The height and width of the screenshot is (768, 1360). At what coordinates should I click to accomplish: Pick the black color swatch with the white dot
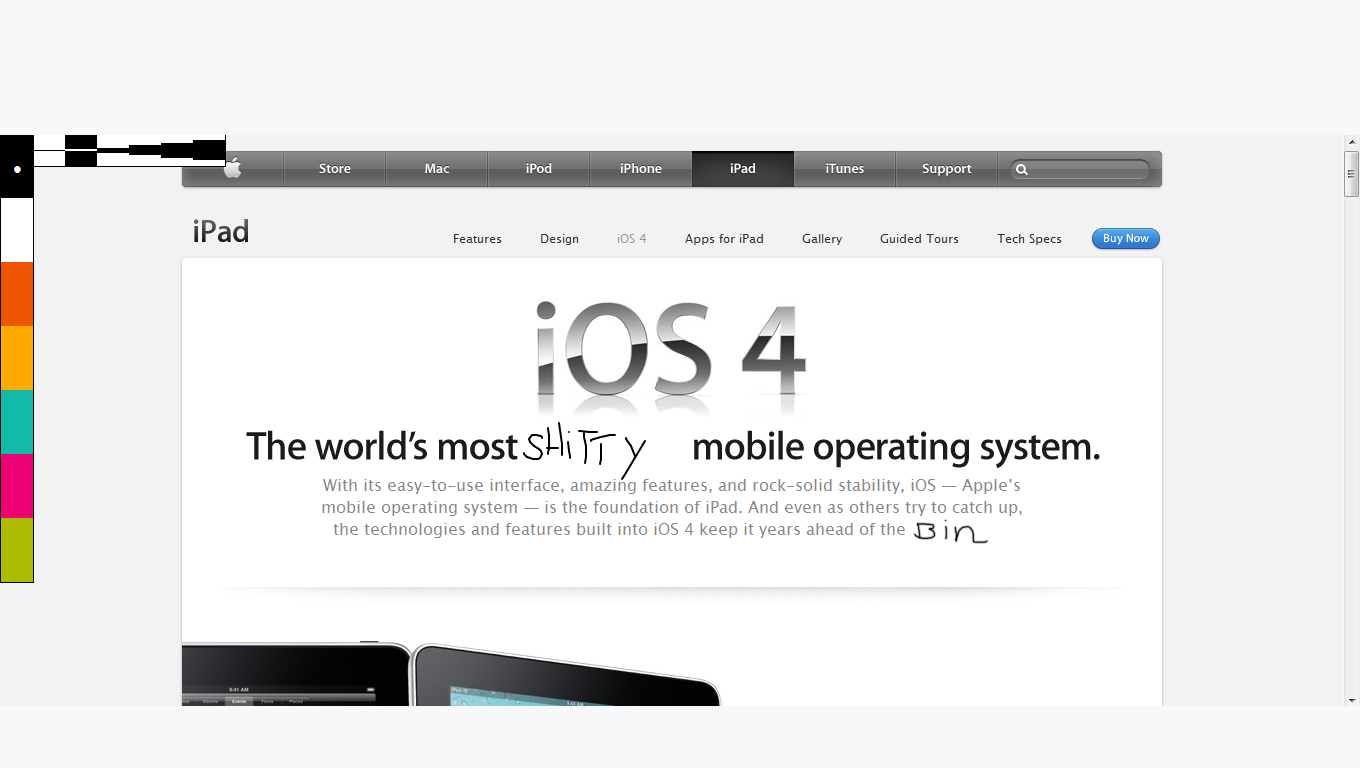coord(17,167)
